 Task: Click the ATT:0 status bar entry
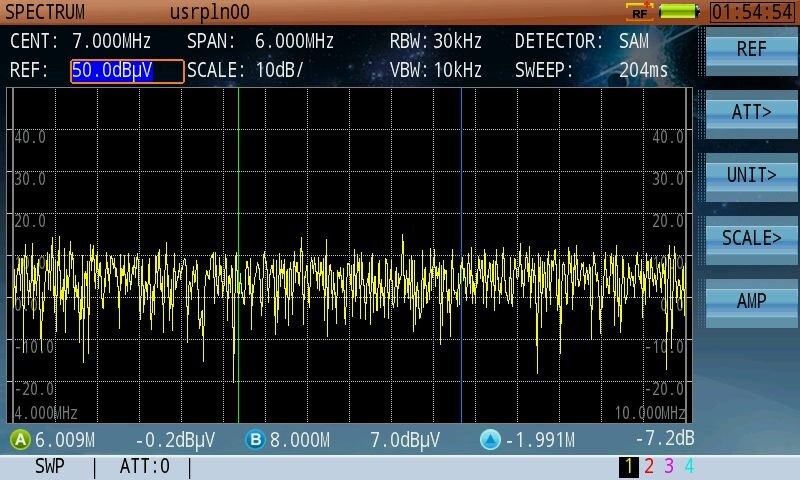coord(144,466)
